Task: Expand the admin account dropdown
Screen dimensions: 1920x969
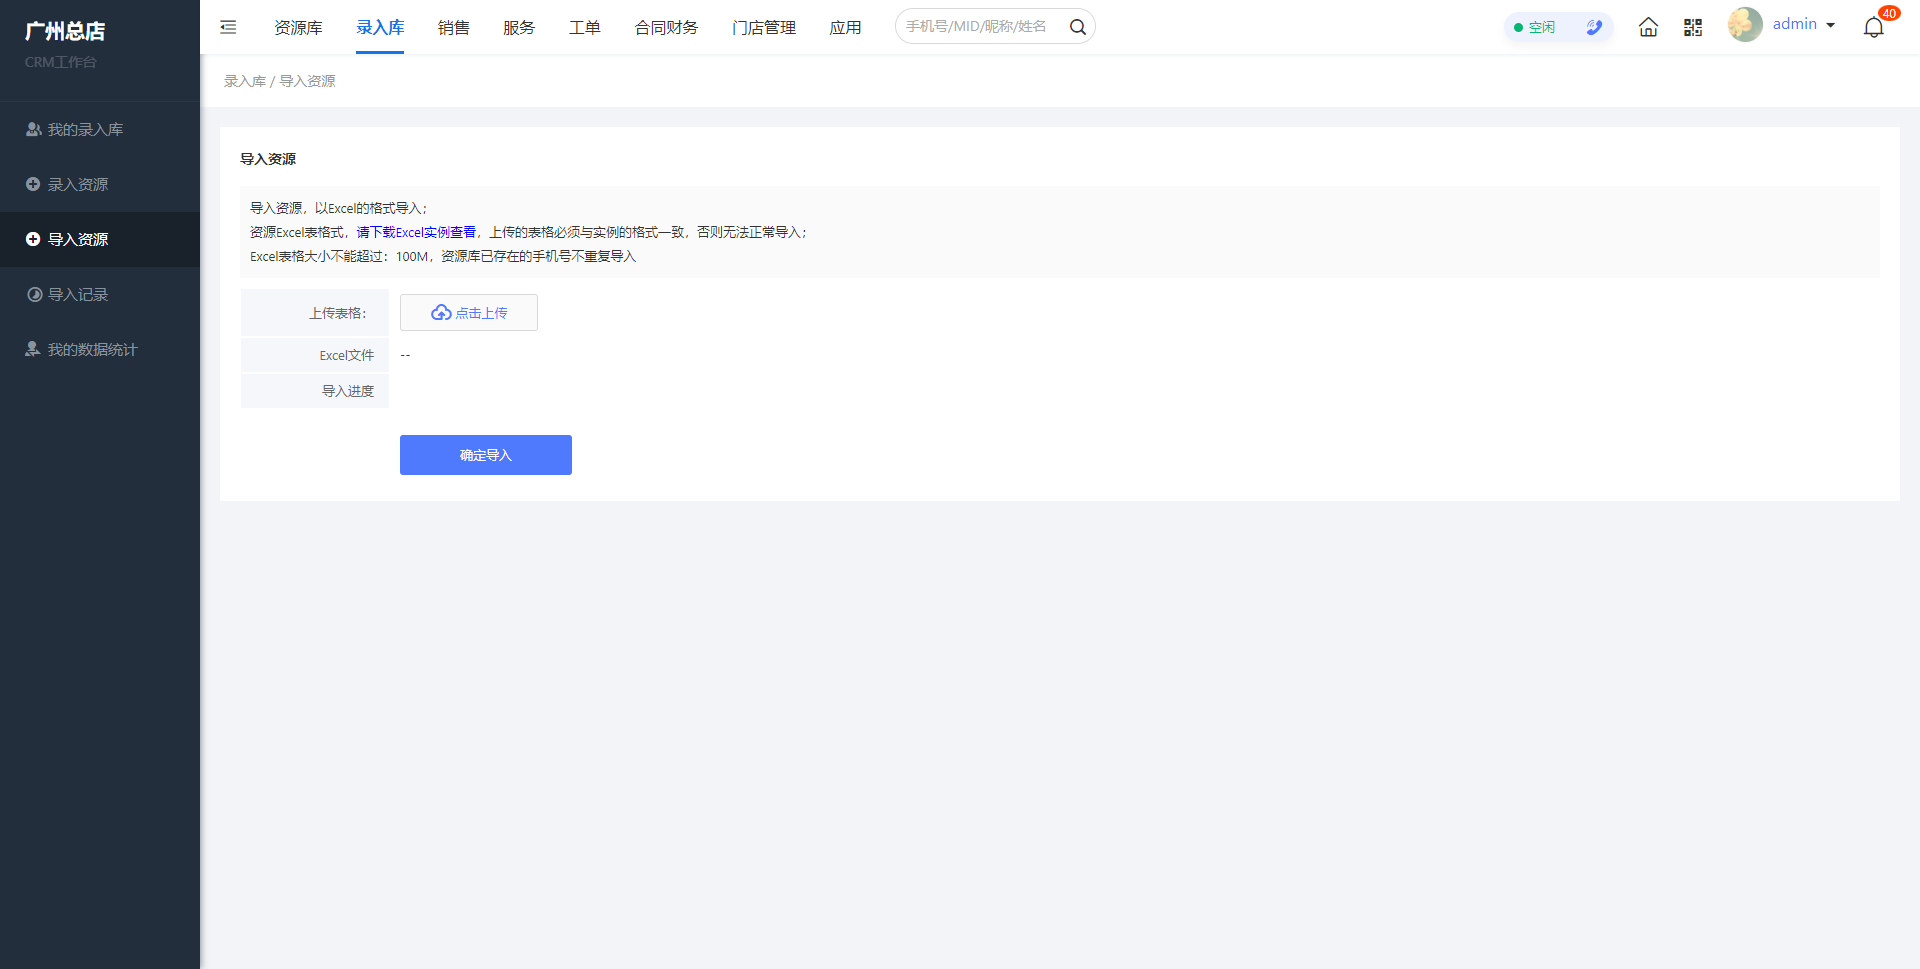Action: click(1830, 25)
